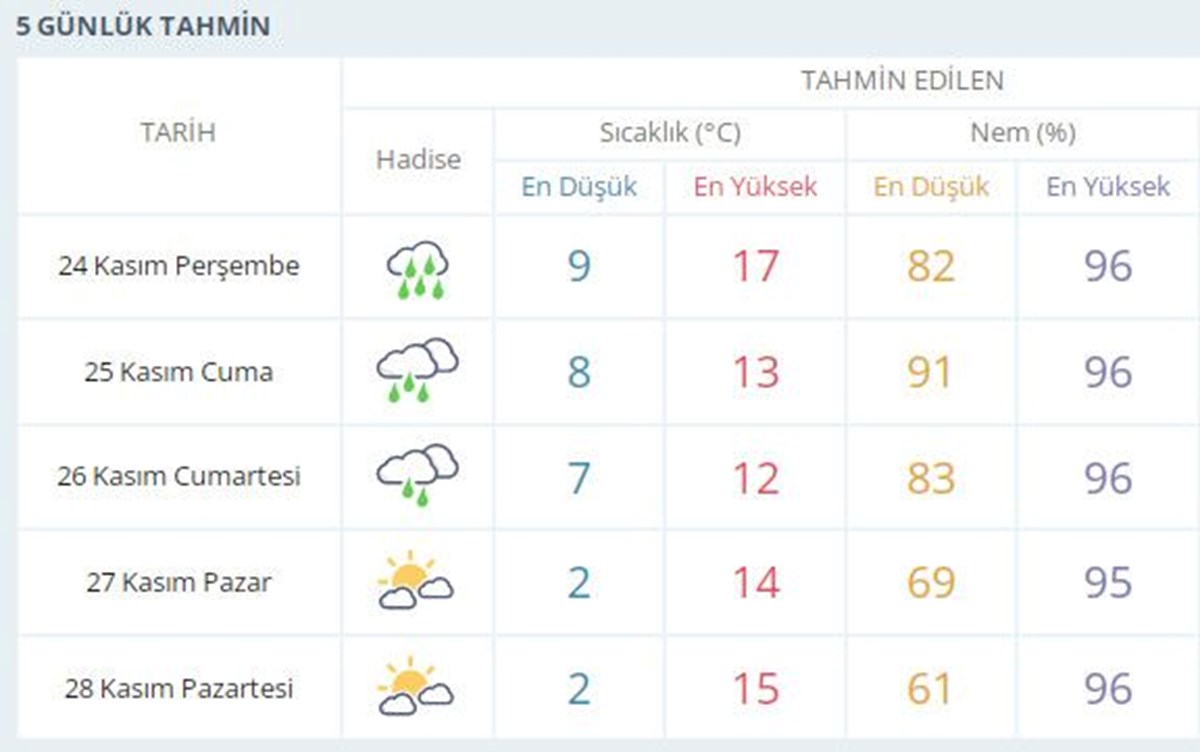Click the TAHMİN EDİLEN header
Image resolution: width=1200 pixels, height=752 pixels.
pos(902,81)
